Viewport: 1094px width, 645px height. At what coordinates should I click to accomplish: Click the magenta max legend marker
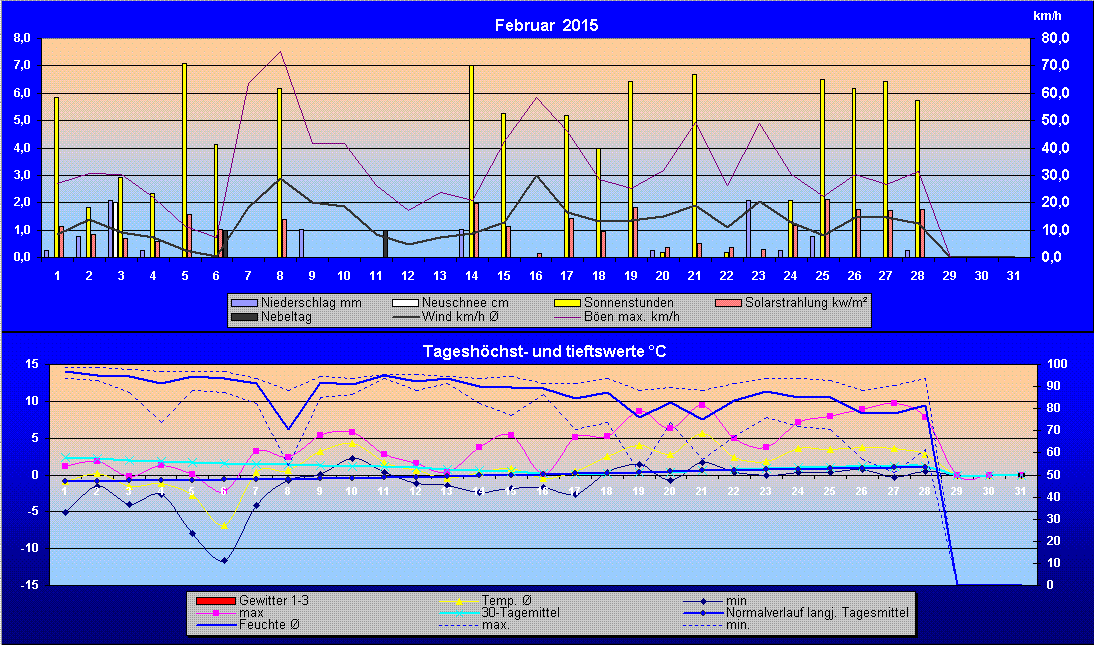(x=216, y=612)
